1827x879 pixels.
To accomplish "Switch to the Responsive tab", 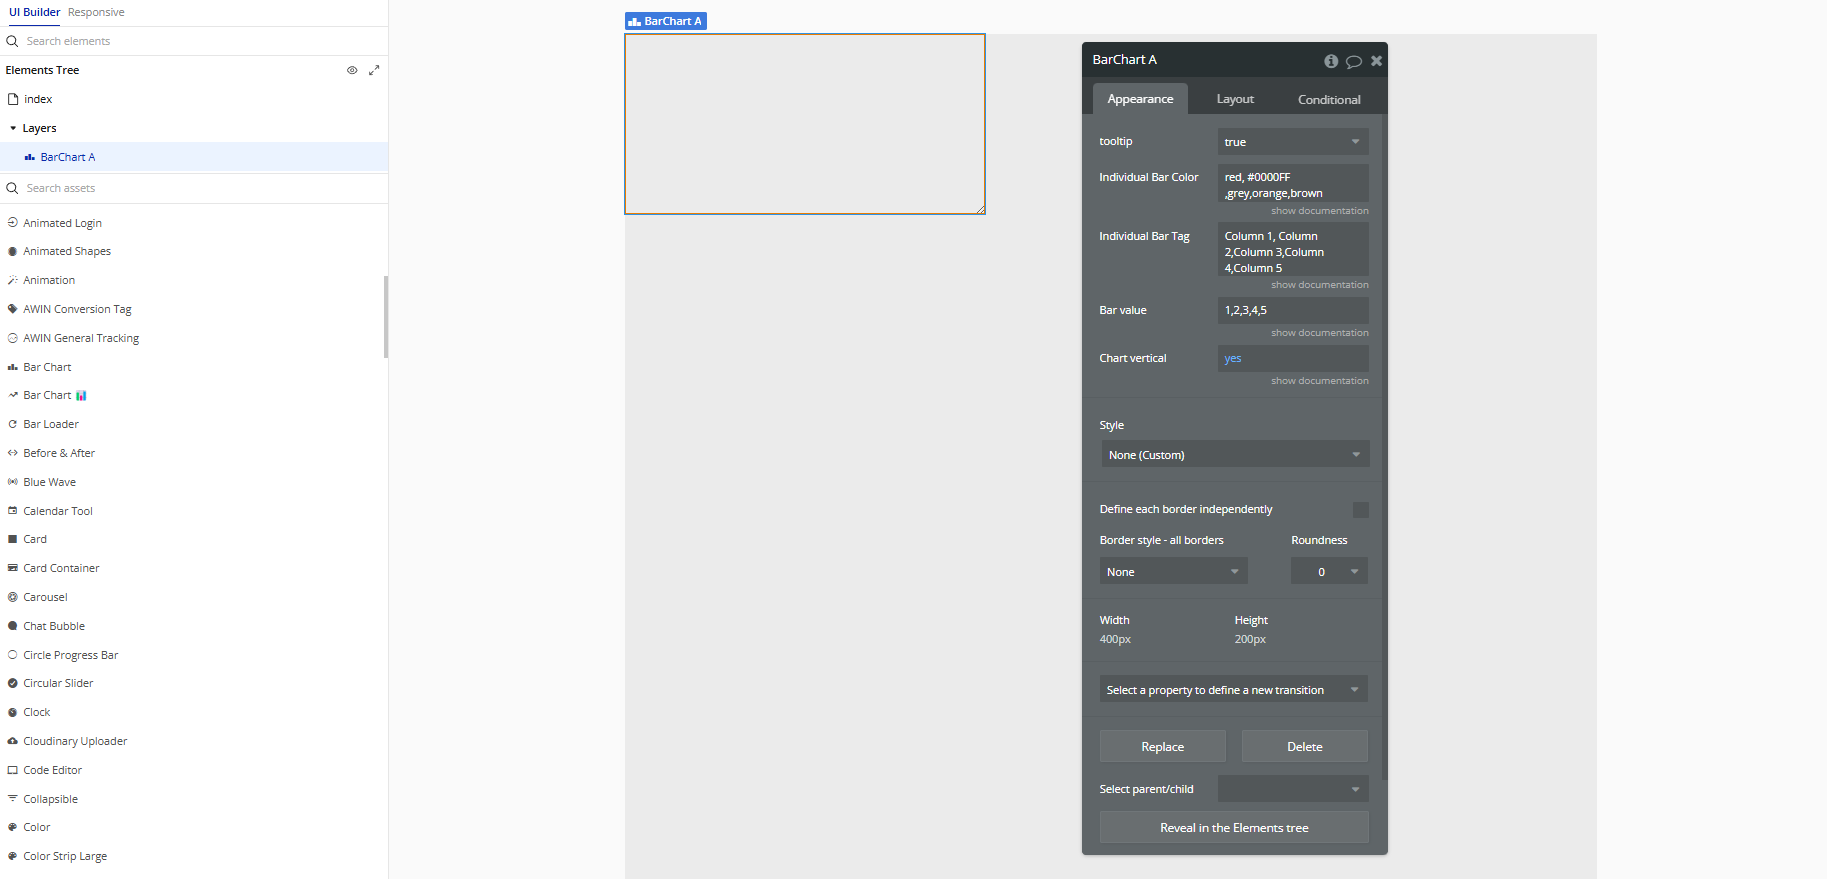I will [x=96, y=12].
